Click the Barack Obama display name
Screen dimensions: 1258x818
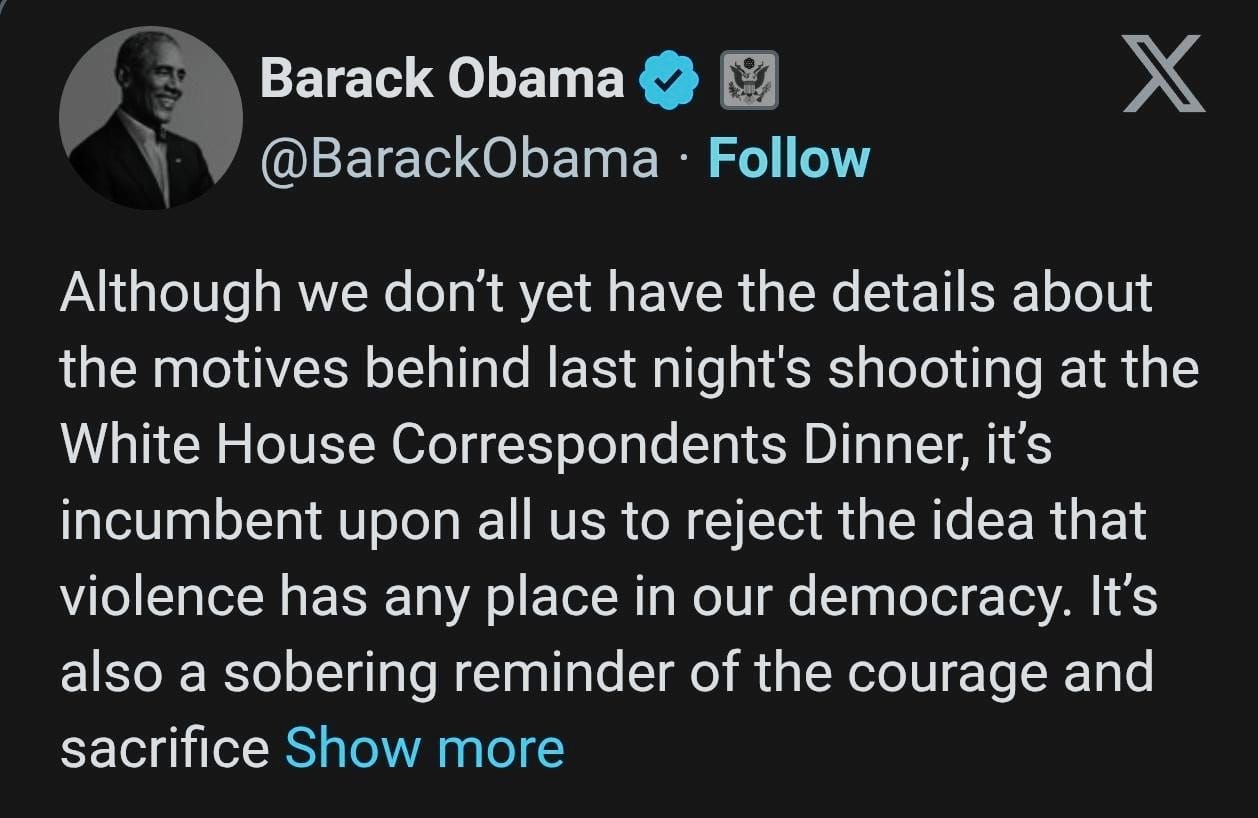click(441, 78)
